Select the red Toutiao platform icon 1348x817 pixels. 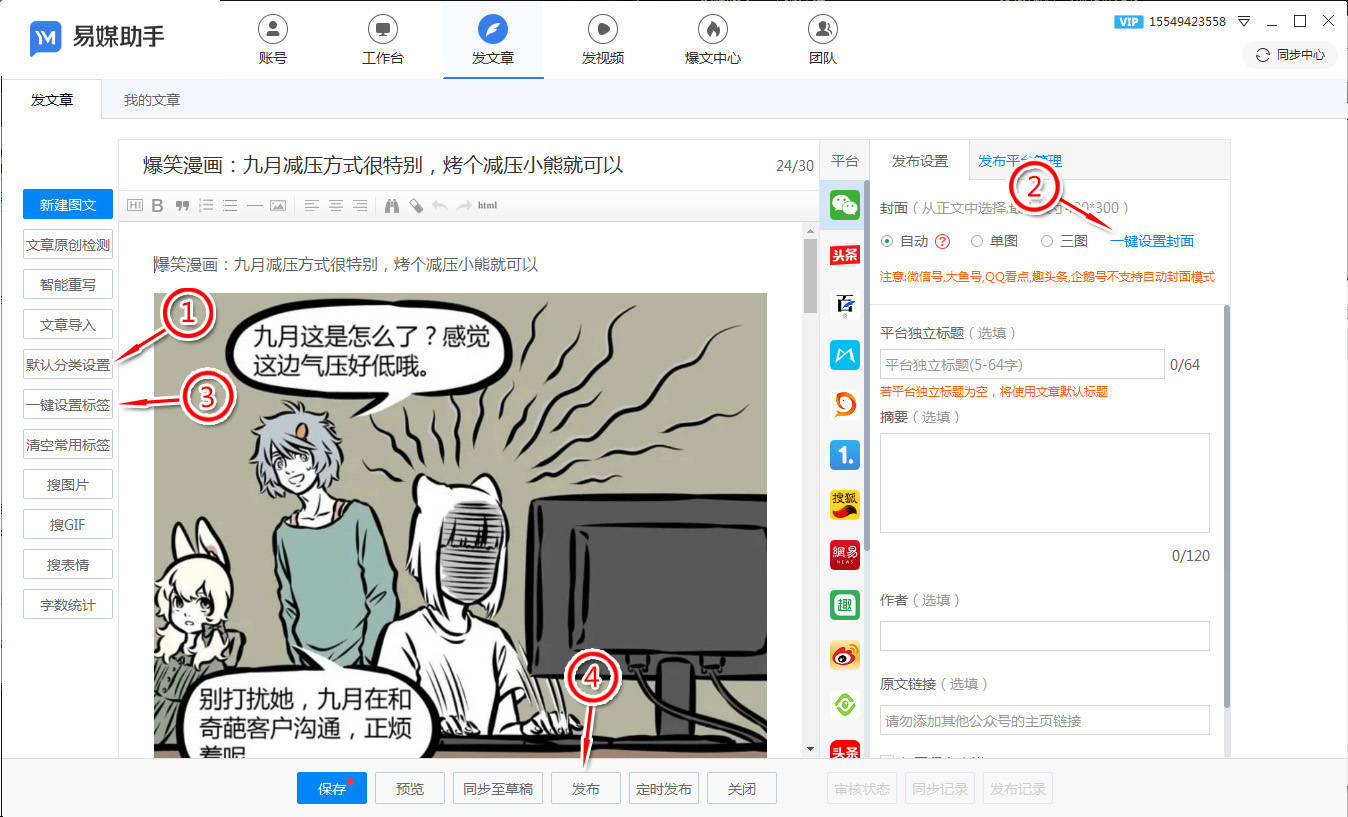[x=845, y=255]
